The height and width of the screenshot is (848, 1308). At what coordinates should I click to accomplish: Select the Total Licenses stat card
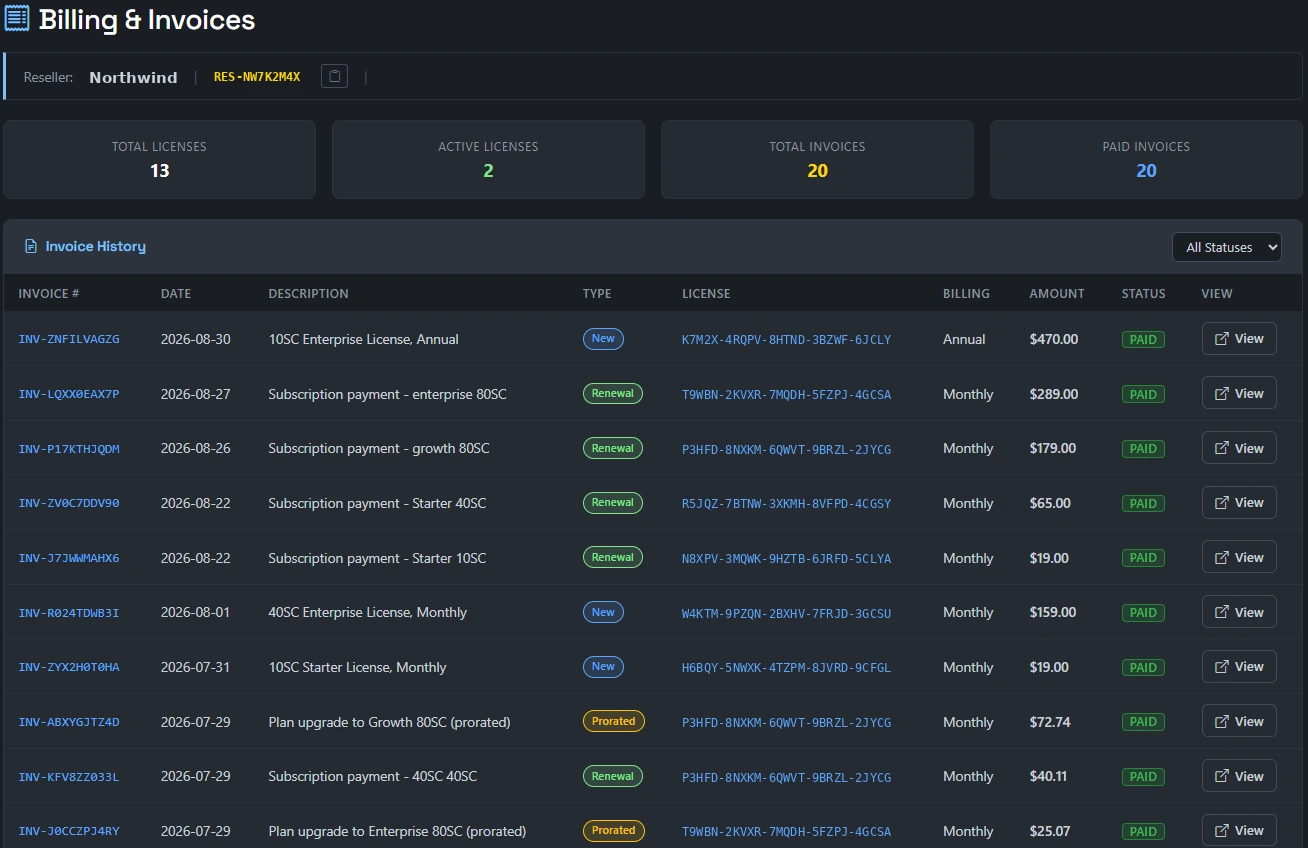click(159, 160)
